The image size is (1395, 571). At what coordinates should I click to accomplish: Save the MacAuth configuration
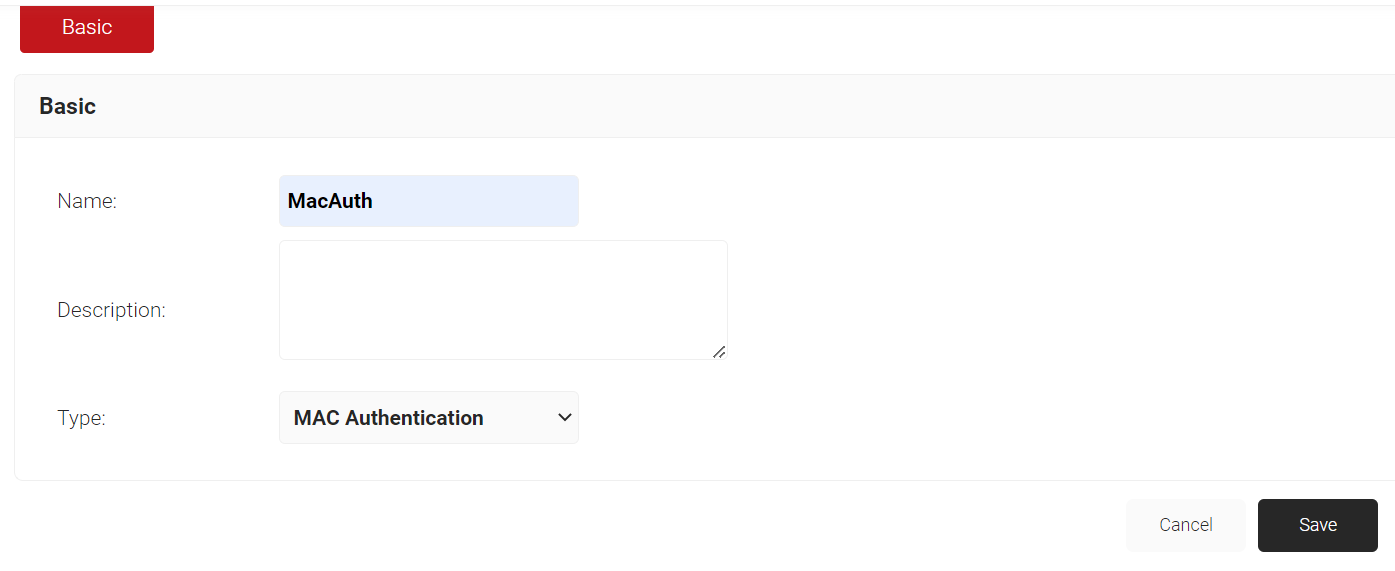pyautogui.click(x=1318, y=525)
